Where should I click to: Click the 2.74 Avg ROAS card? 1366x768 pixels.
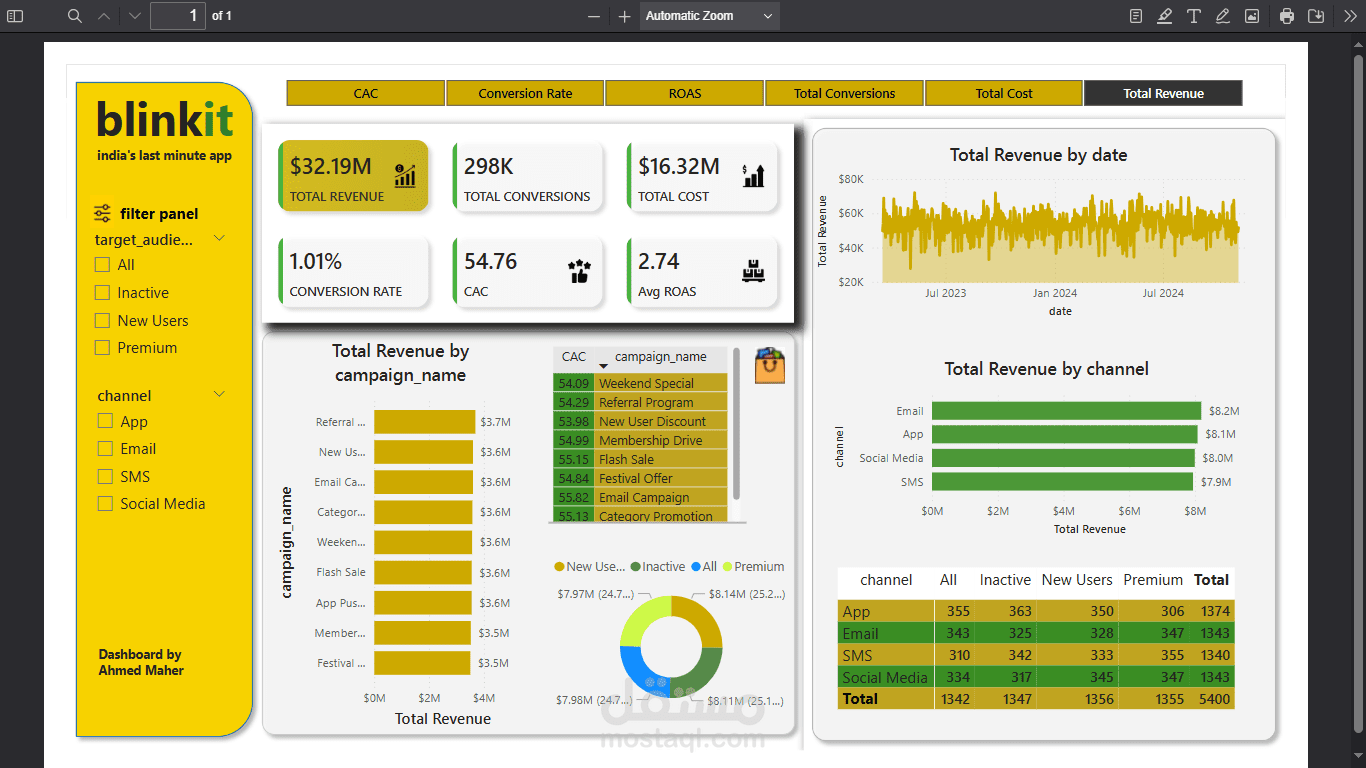click(x=702, y=271)
